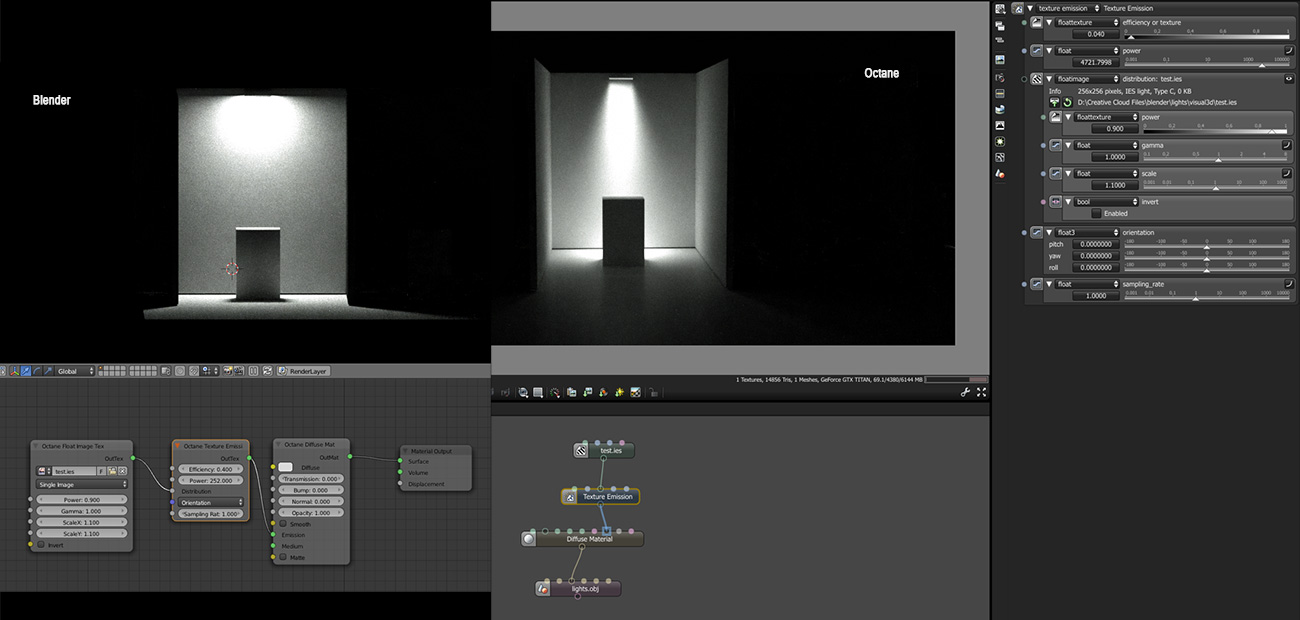
Task: Click the RenderLayer button in Blender header
Action: (303, 371)
